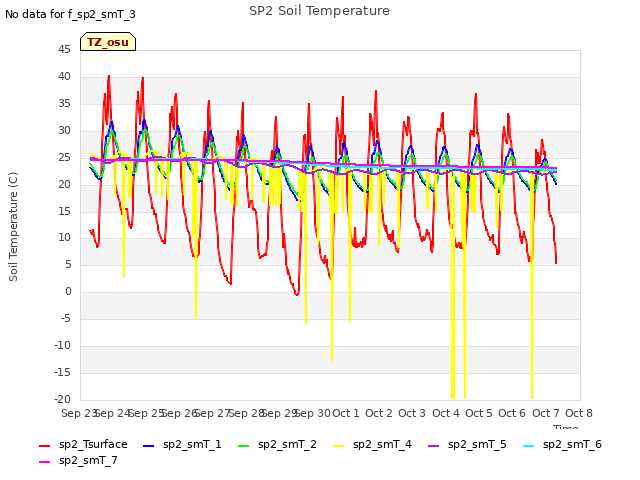Select the sp2_smT_7 legend label
Screen dimensions: 640x480
[x=88, y=460]
